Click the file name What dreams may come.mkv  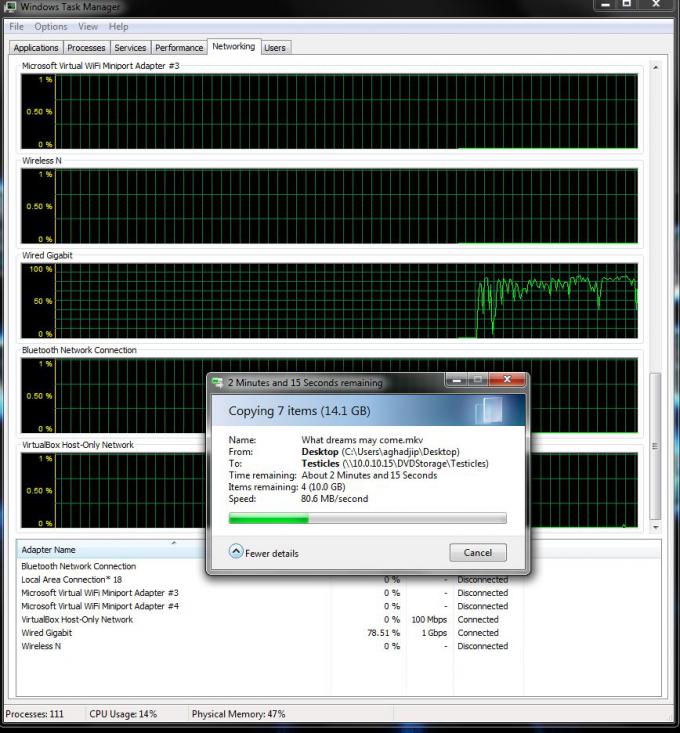[x=362, y=440]
